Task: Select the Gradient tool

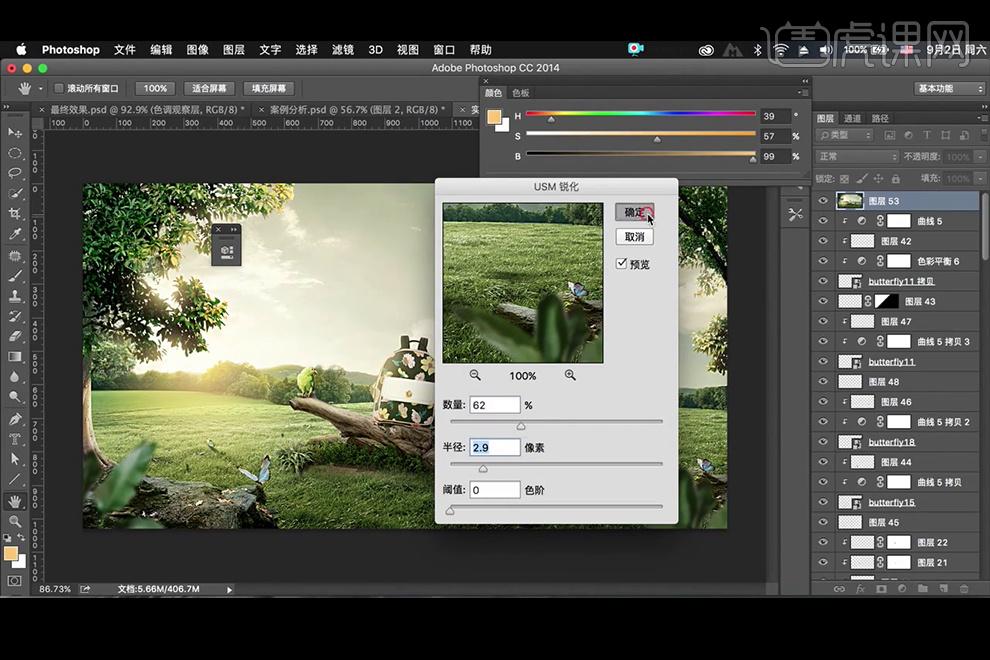Action: (x=15, y=357)
